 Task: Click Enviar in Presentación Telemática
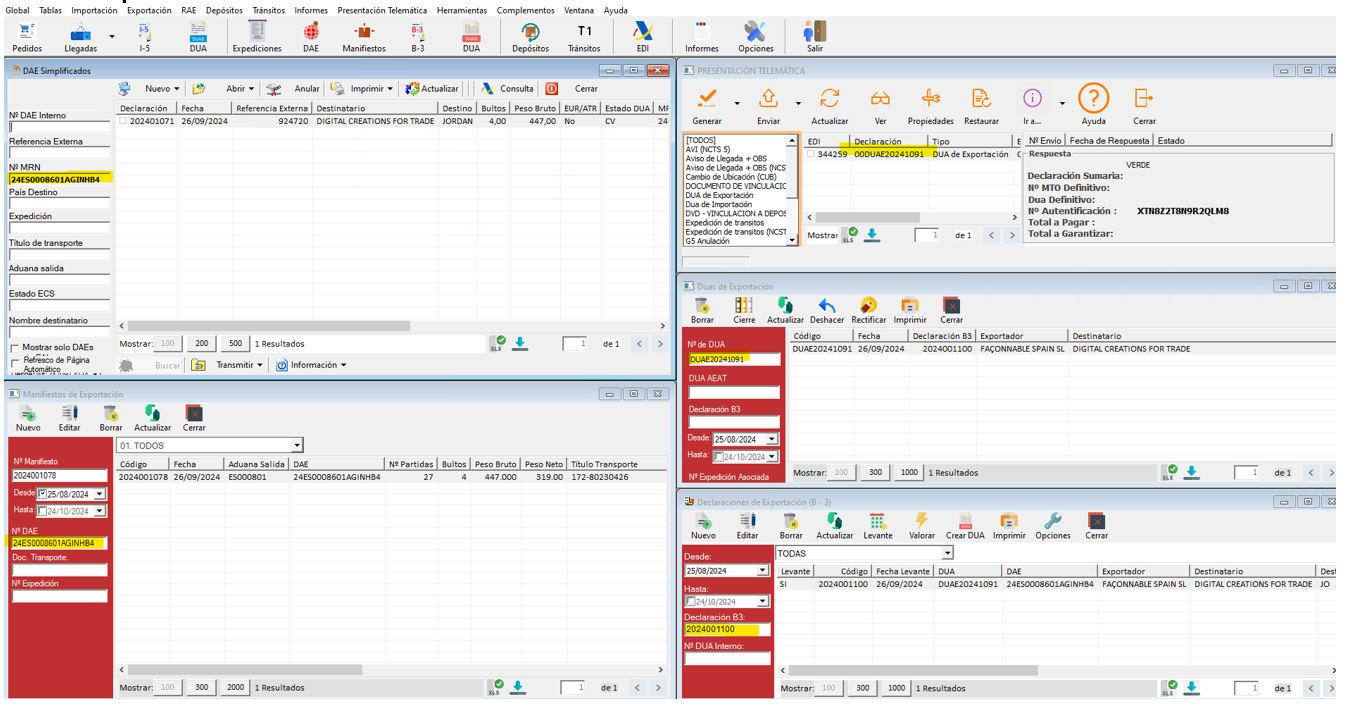pyautogui.click(x=768, y=104)
